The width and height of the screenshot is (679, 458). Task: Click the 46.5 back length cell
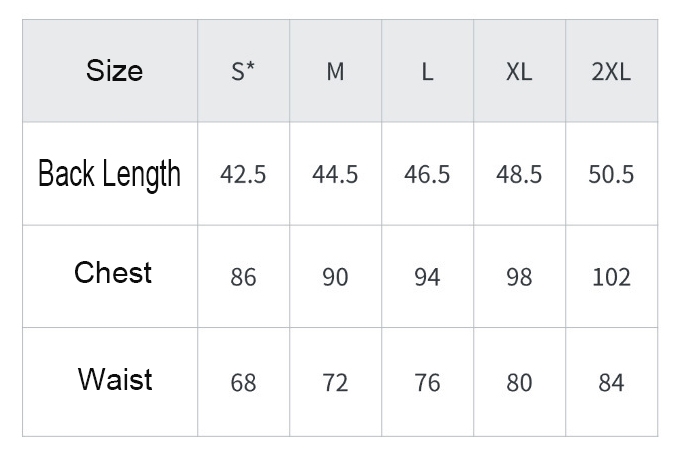[x=427, y=174]
